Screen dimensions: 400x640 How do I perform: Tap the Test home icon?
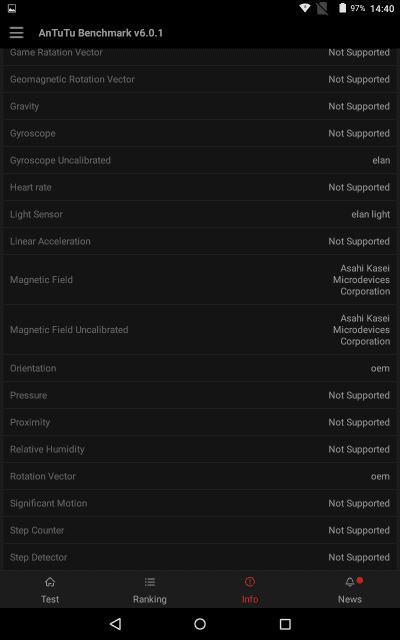50,582
